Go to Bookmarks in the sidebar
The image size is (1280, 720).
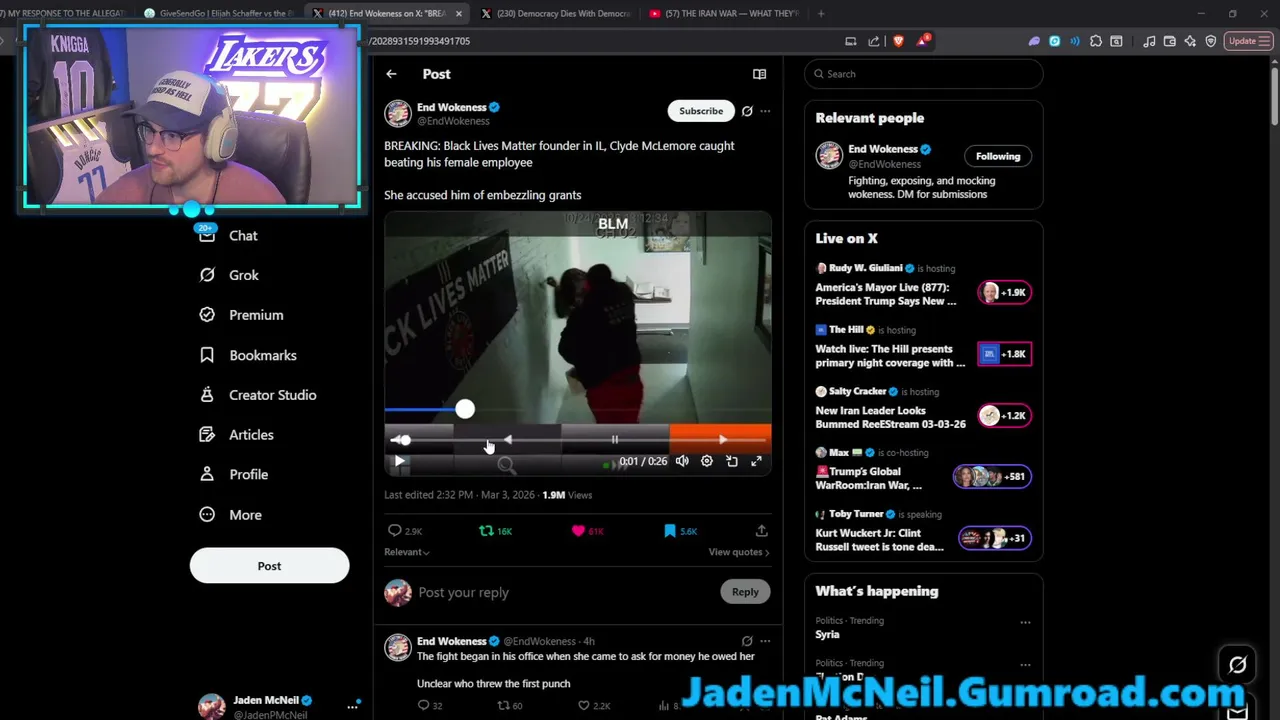pos(247,355)
